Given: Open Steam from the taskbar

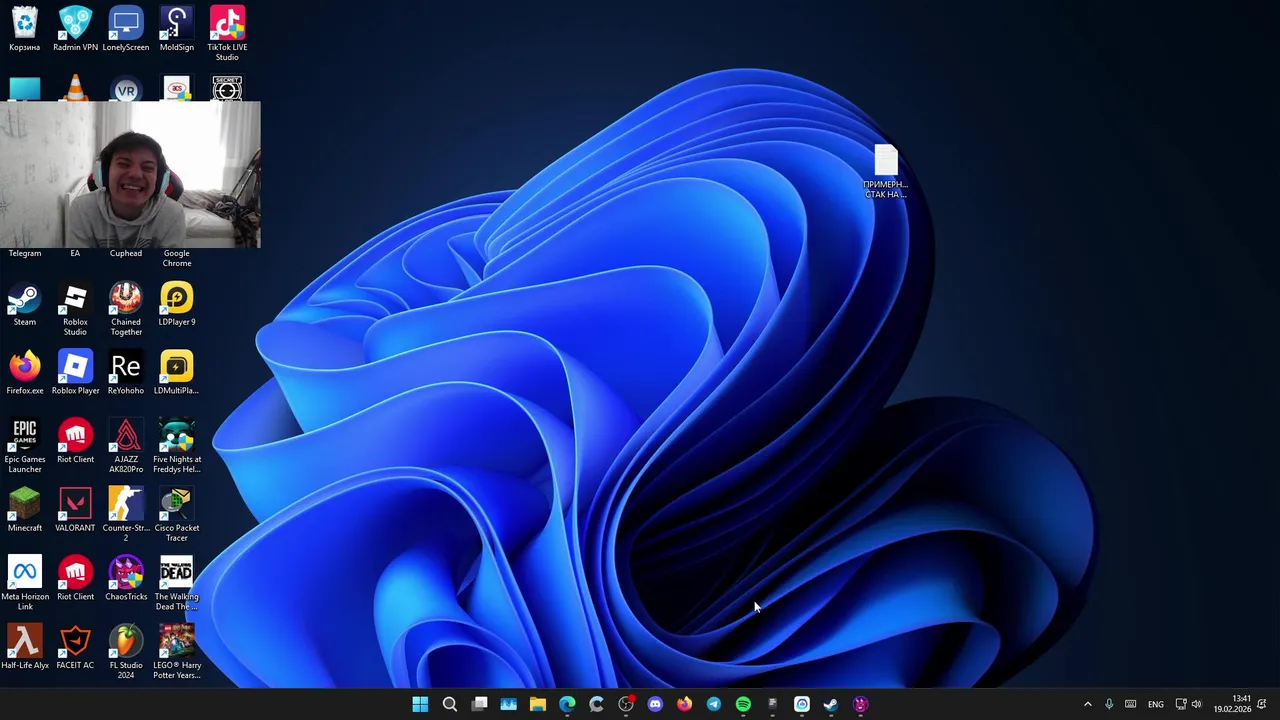Looking at the screenshot, I should click(x=830, y=704).
